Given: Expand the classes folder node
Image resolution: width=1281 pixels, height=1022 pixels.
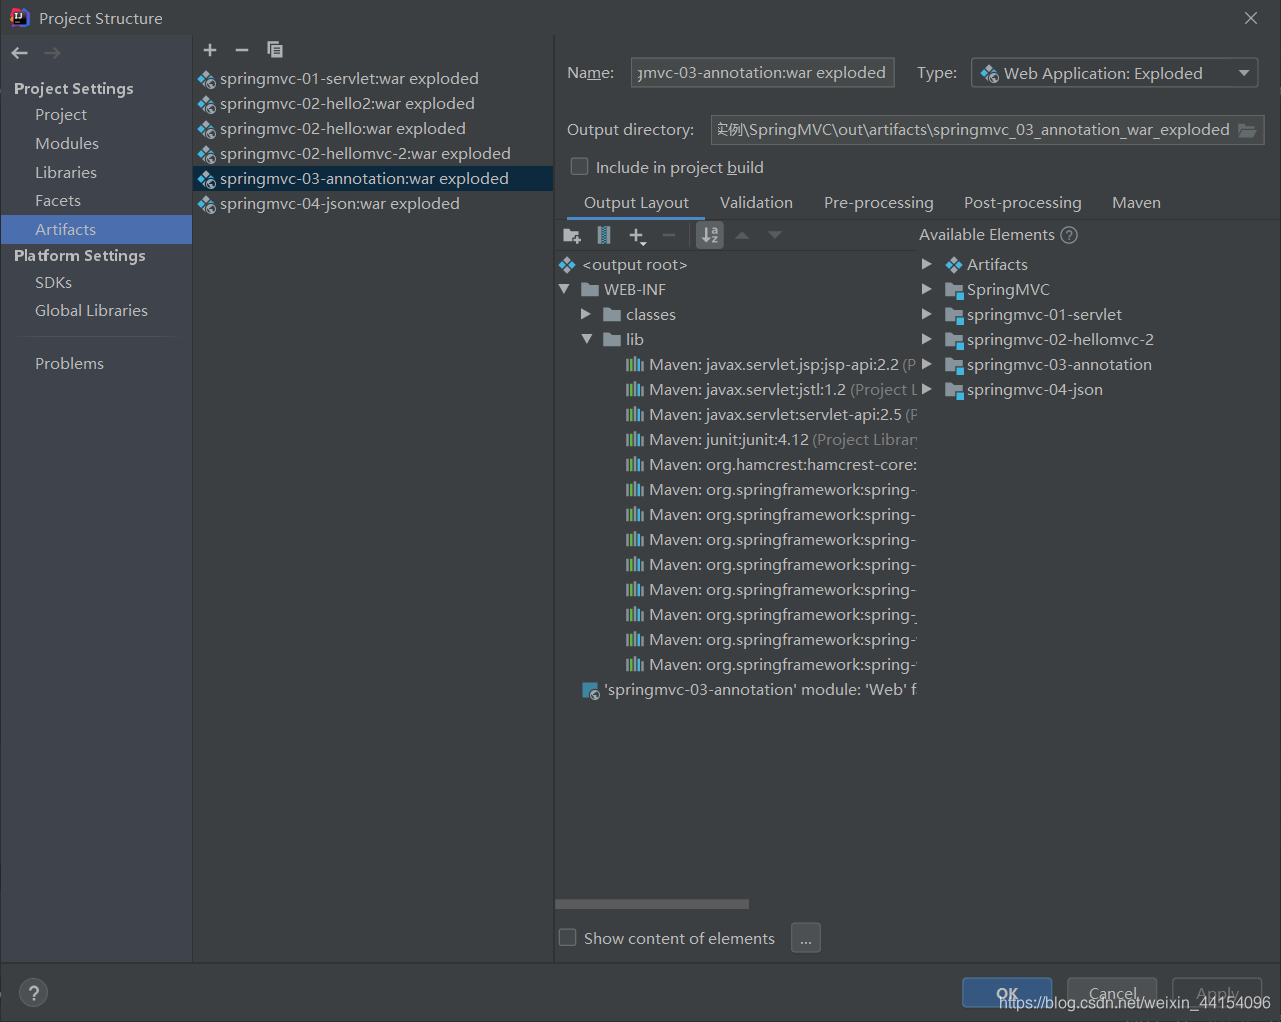Looking at the screenshot, I should pyautogui.click(x=586, y=315).
